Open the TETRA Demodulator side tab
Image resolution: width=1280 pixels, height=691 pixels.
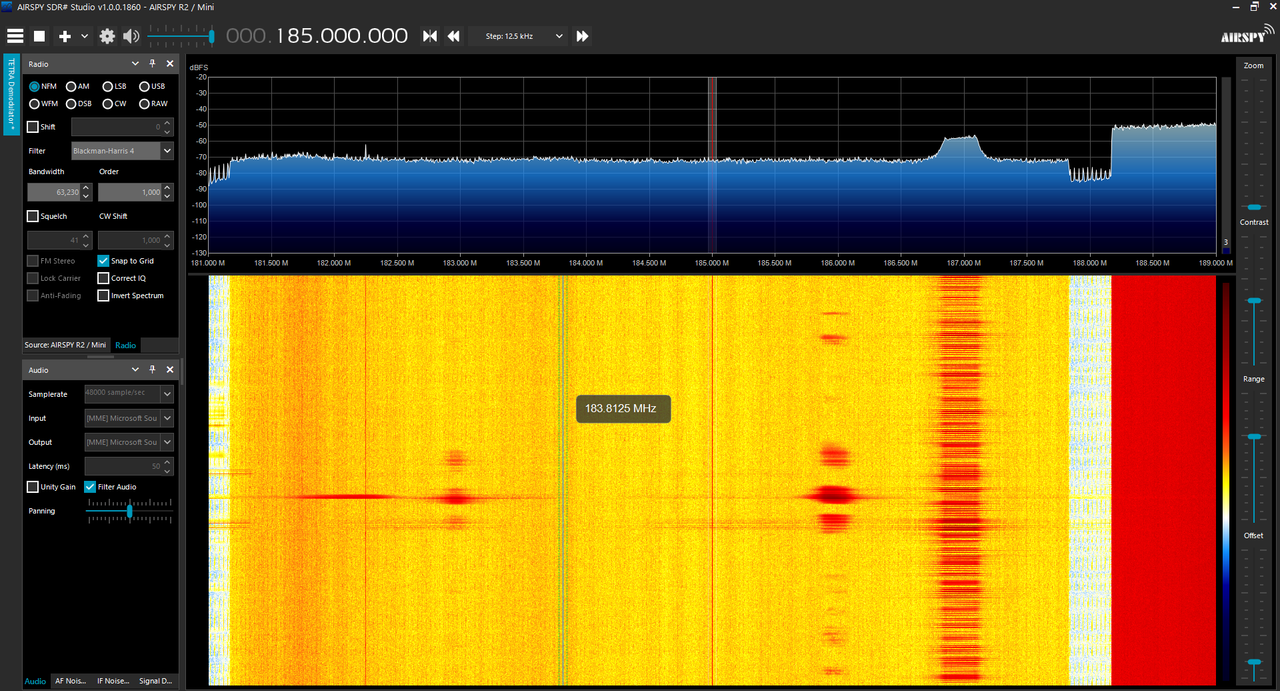pyautogui.click(x=11, y=96)
